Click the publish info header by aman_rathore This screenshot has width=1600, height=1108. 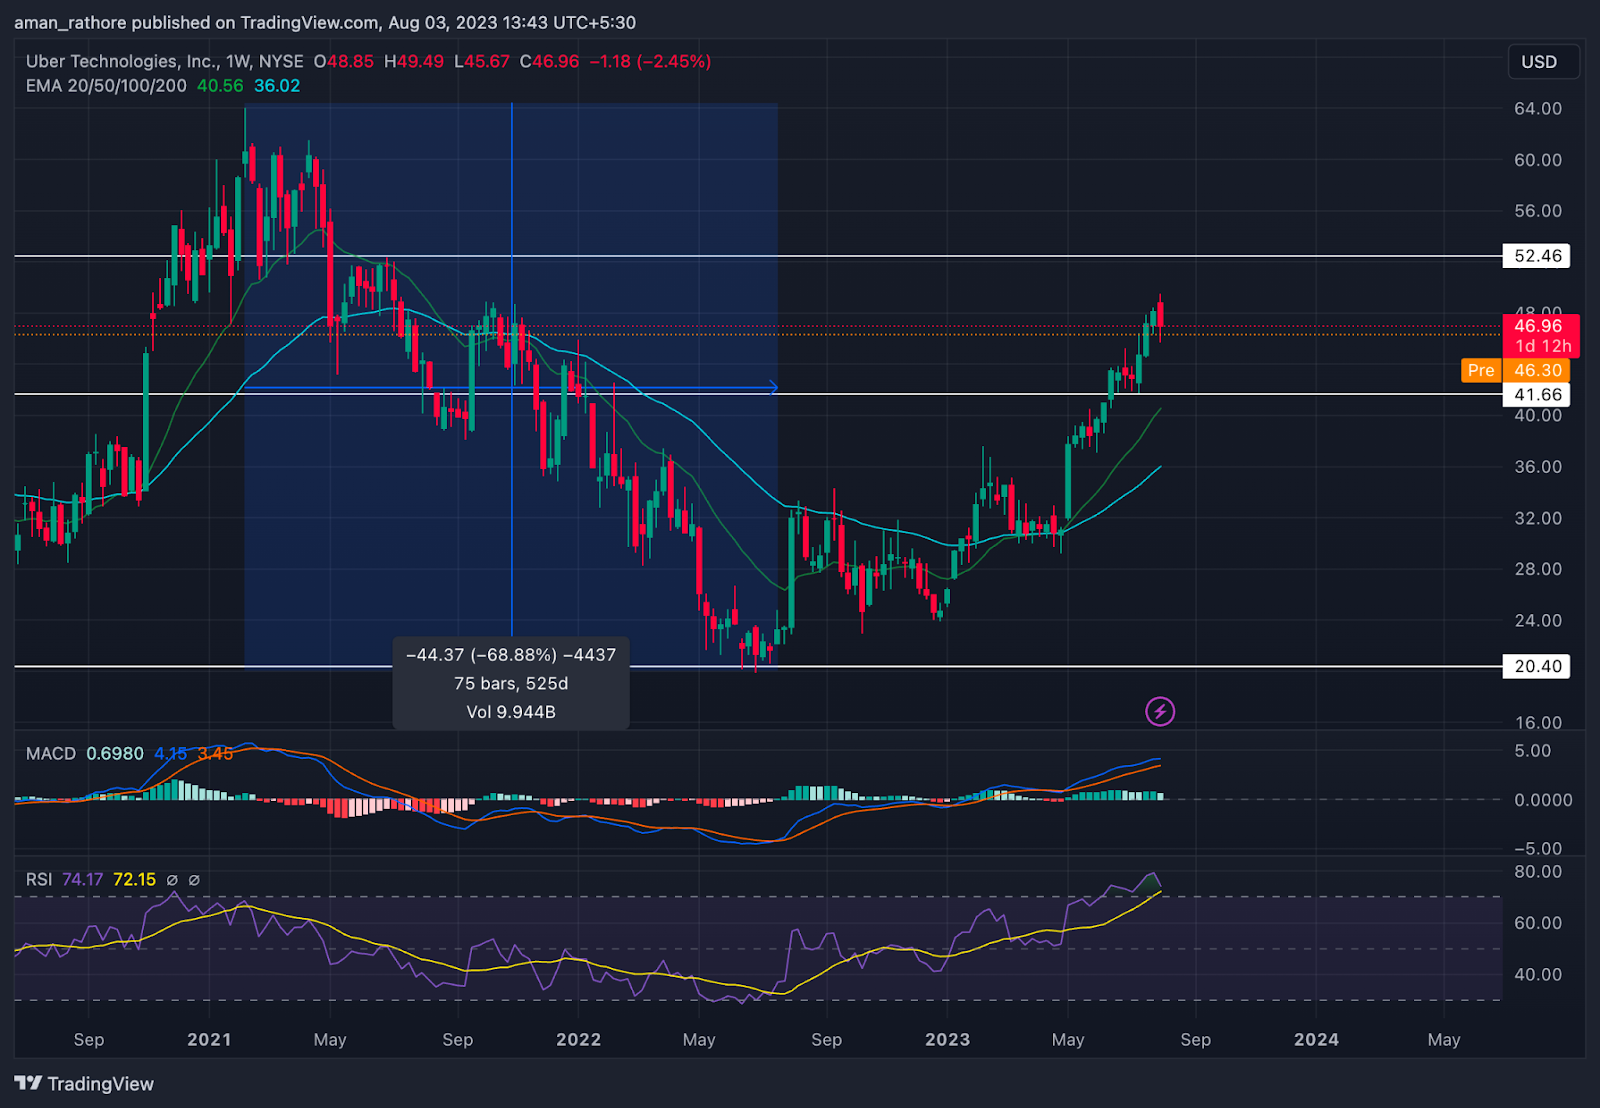[325, 22]
